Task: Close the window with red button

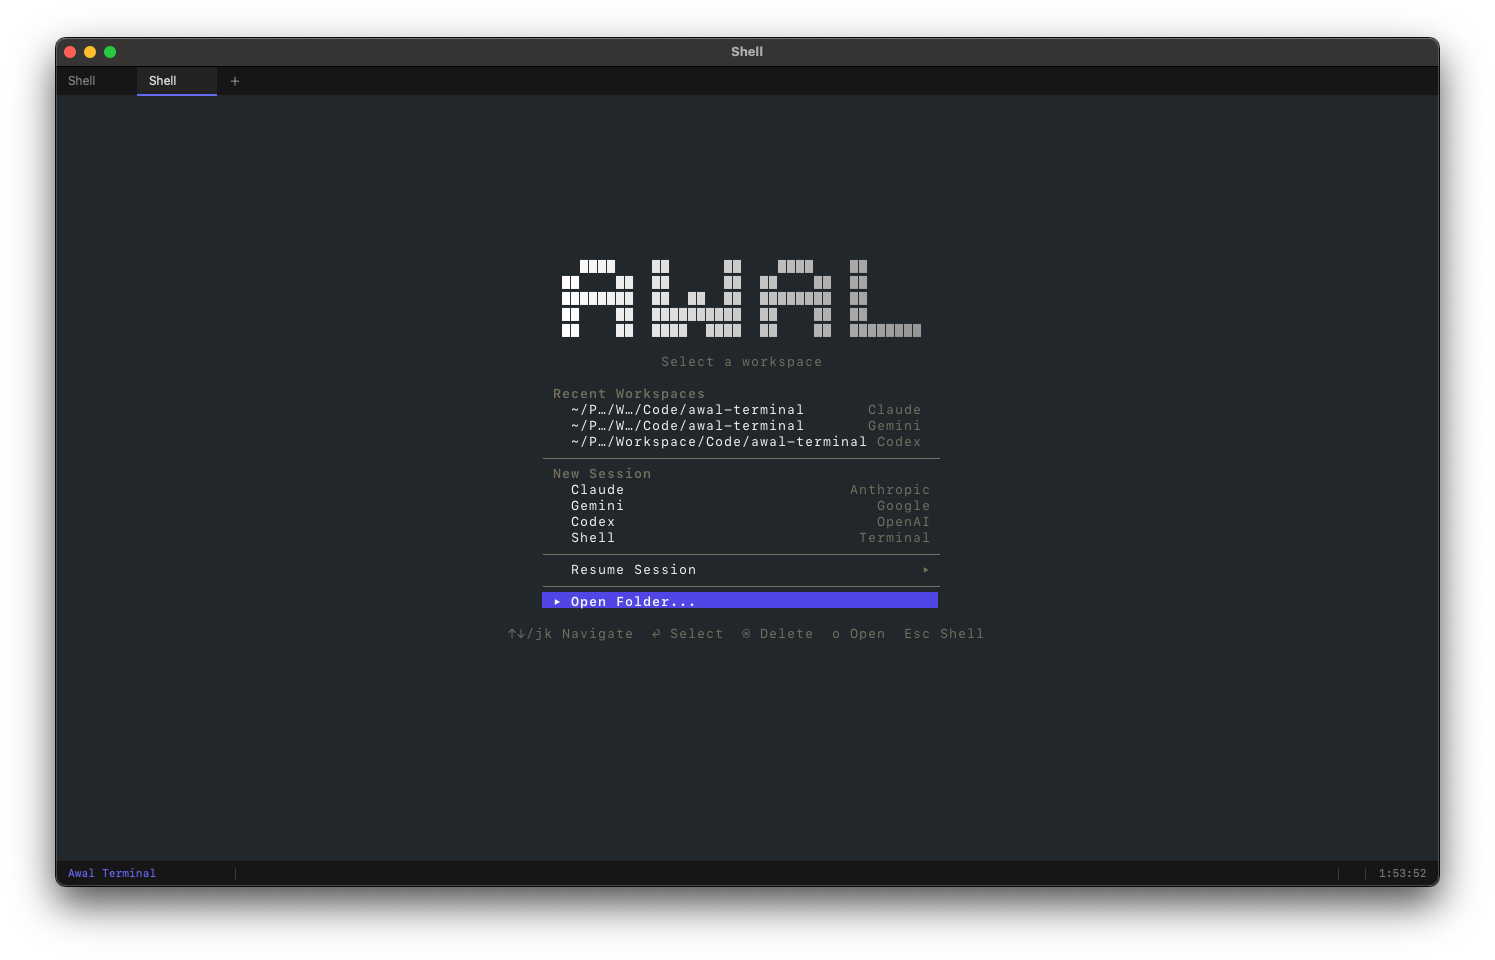Action: pos(70,52)
